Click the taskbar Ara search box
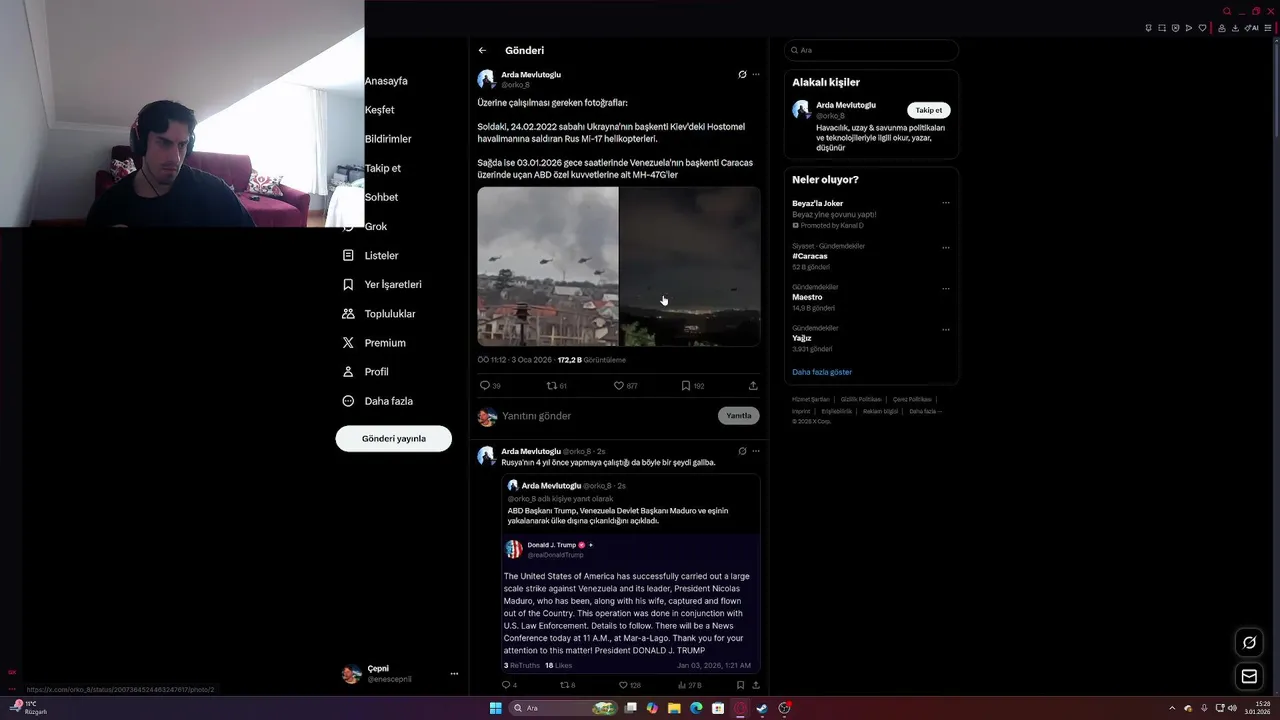The height and width of the screenshot is (720, 1280). (563, 708)
